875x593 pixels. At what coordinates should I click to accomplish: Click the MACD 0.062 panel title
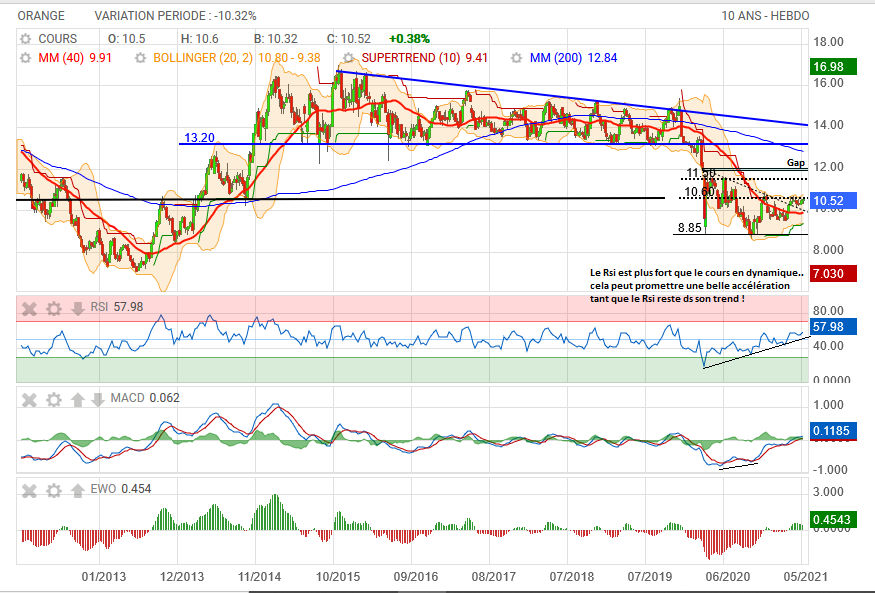coord(145,398)
